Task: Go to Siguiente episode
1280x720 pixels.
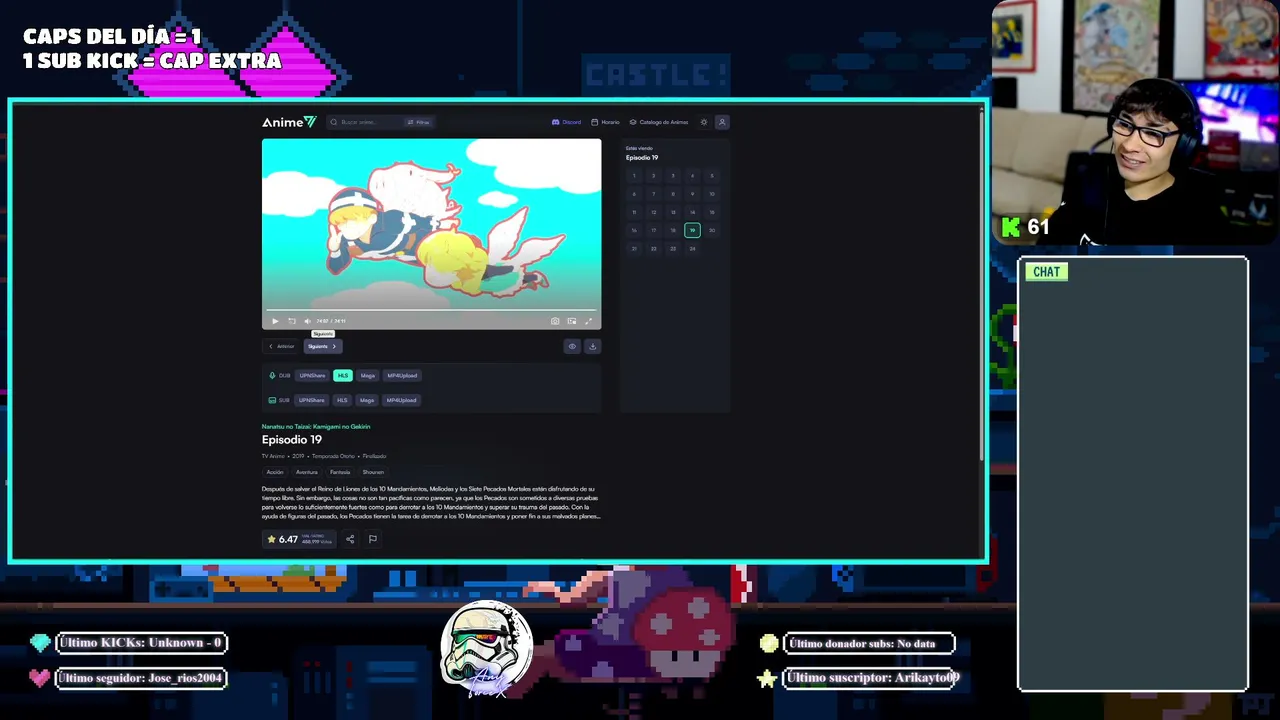Action: pyautogui.click(x=322, y=346)
